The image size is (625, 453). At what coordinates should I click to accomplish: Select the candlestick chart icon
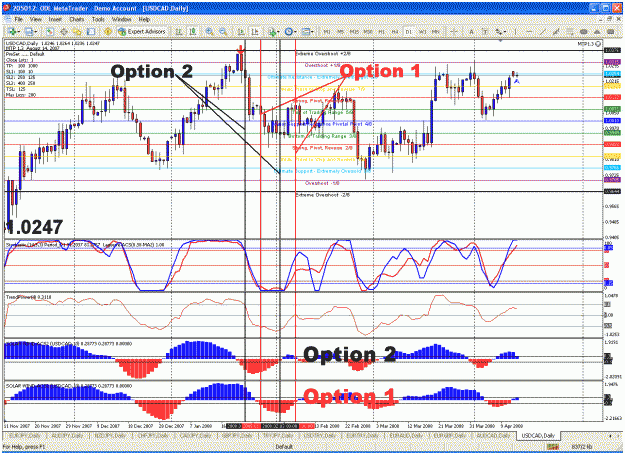pos(193,32)
